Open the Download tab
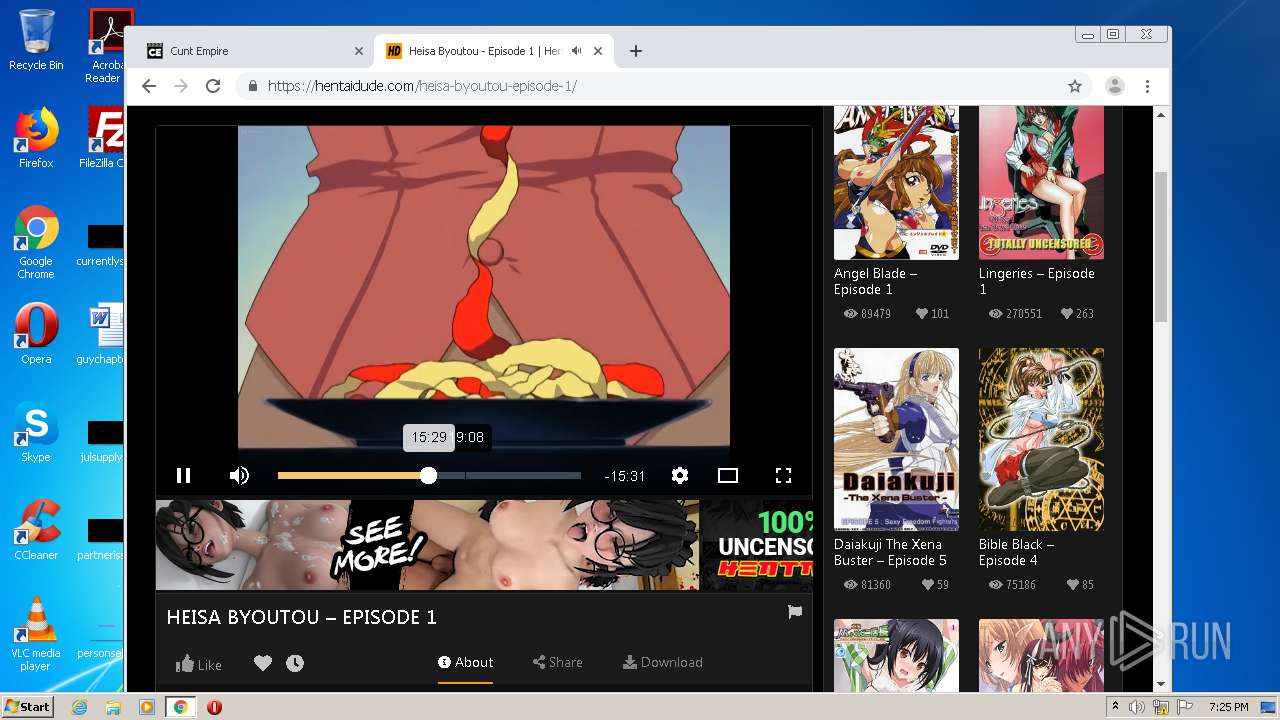This screenshot has width=1280, height=720. point(663,662)
